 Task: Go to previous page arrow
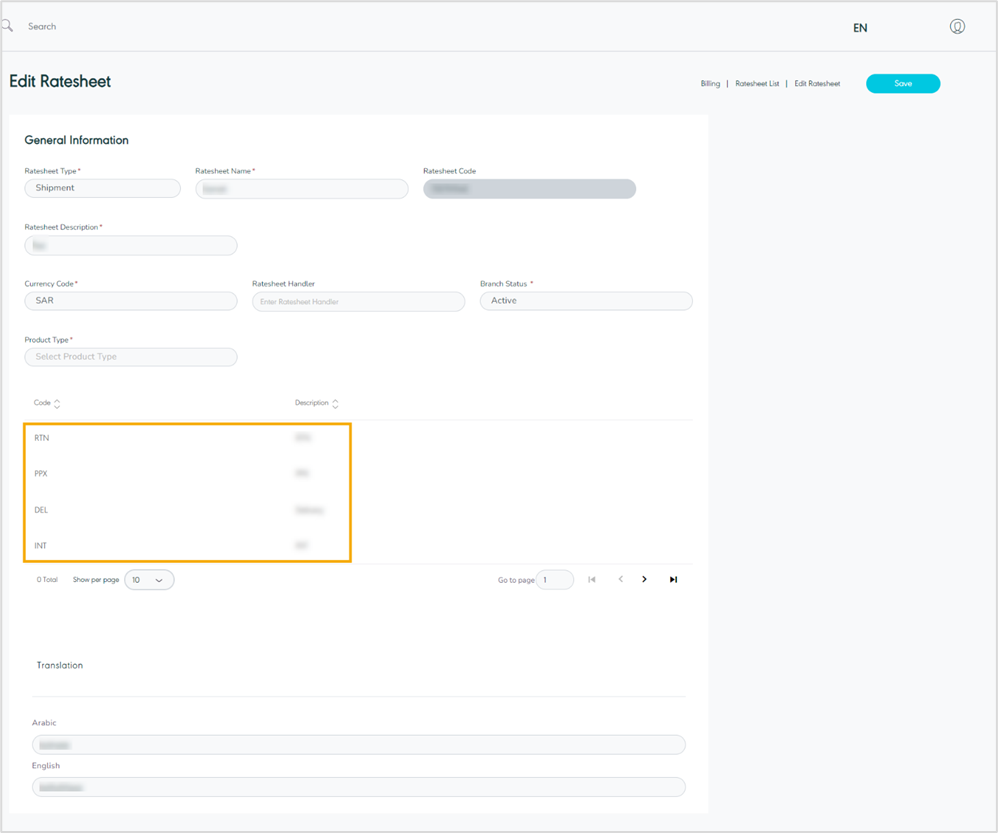[620, 580]
